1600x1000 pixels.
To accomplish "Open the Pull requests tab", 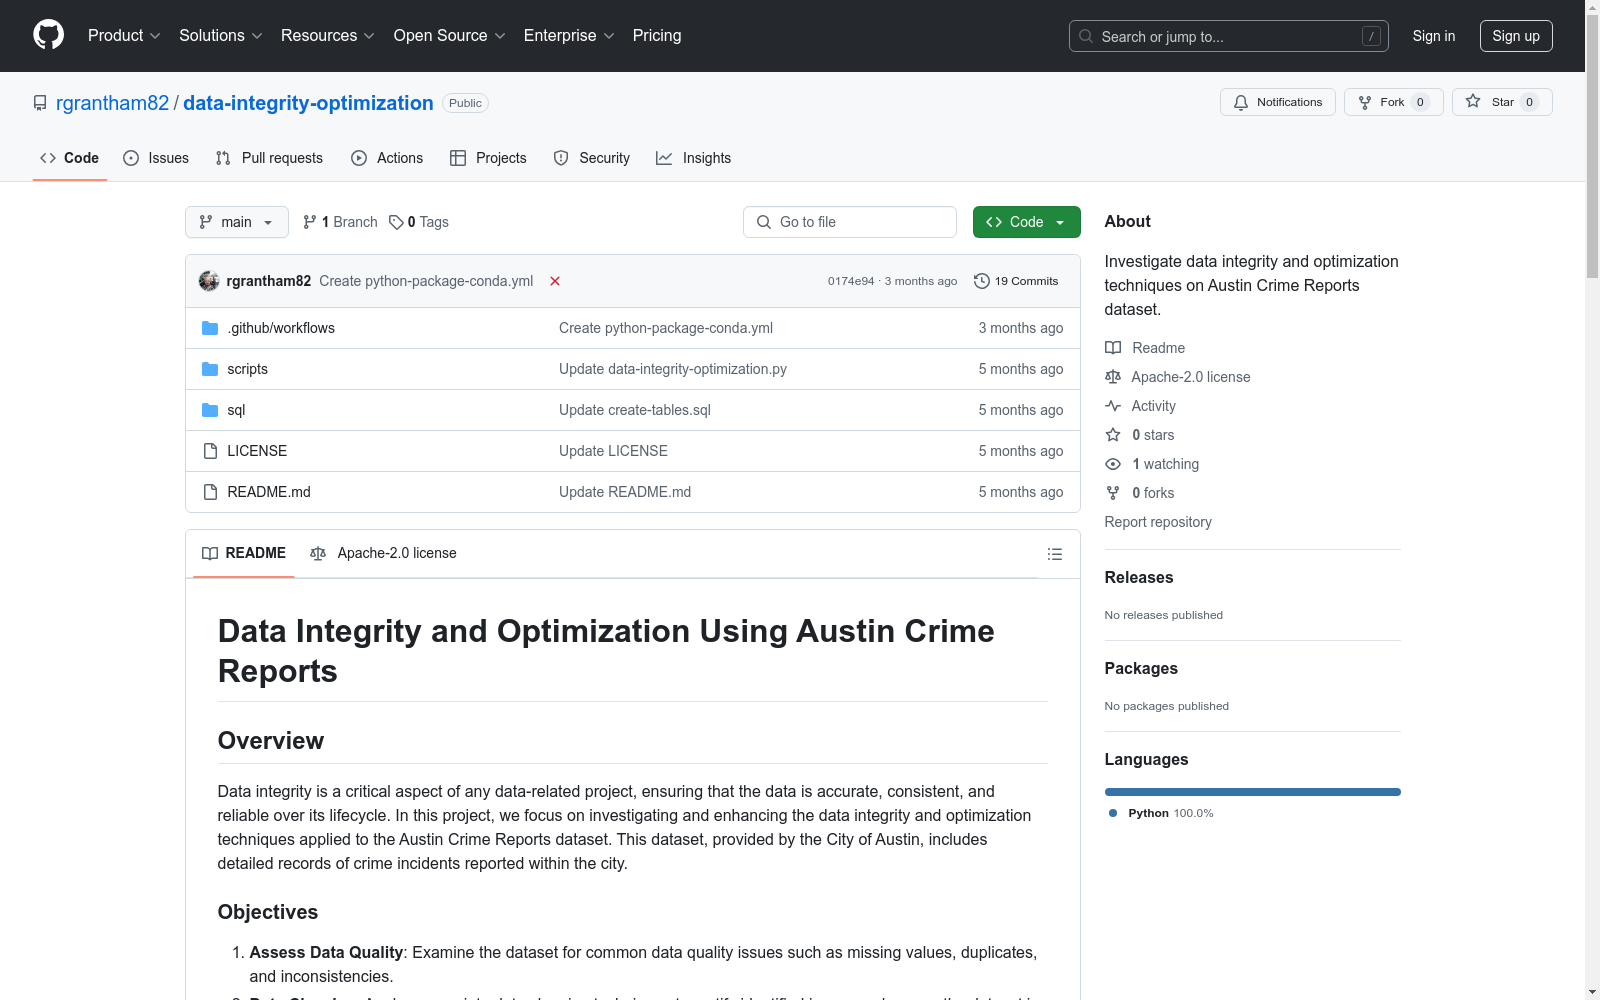I will (x=269, y=158).
